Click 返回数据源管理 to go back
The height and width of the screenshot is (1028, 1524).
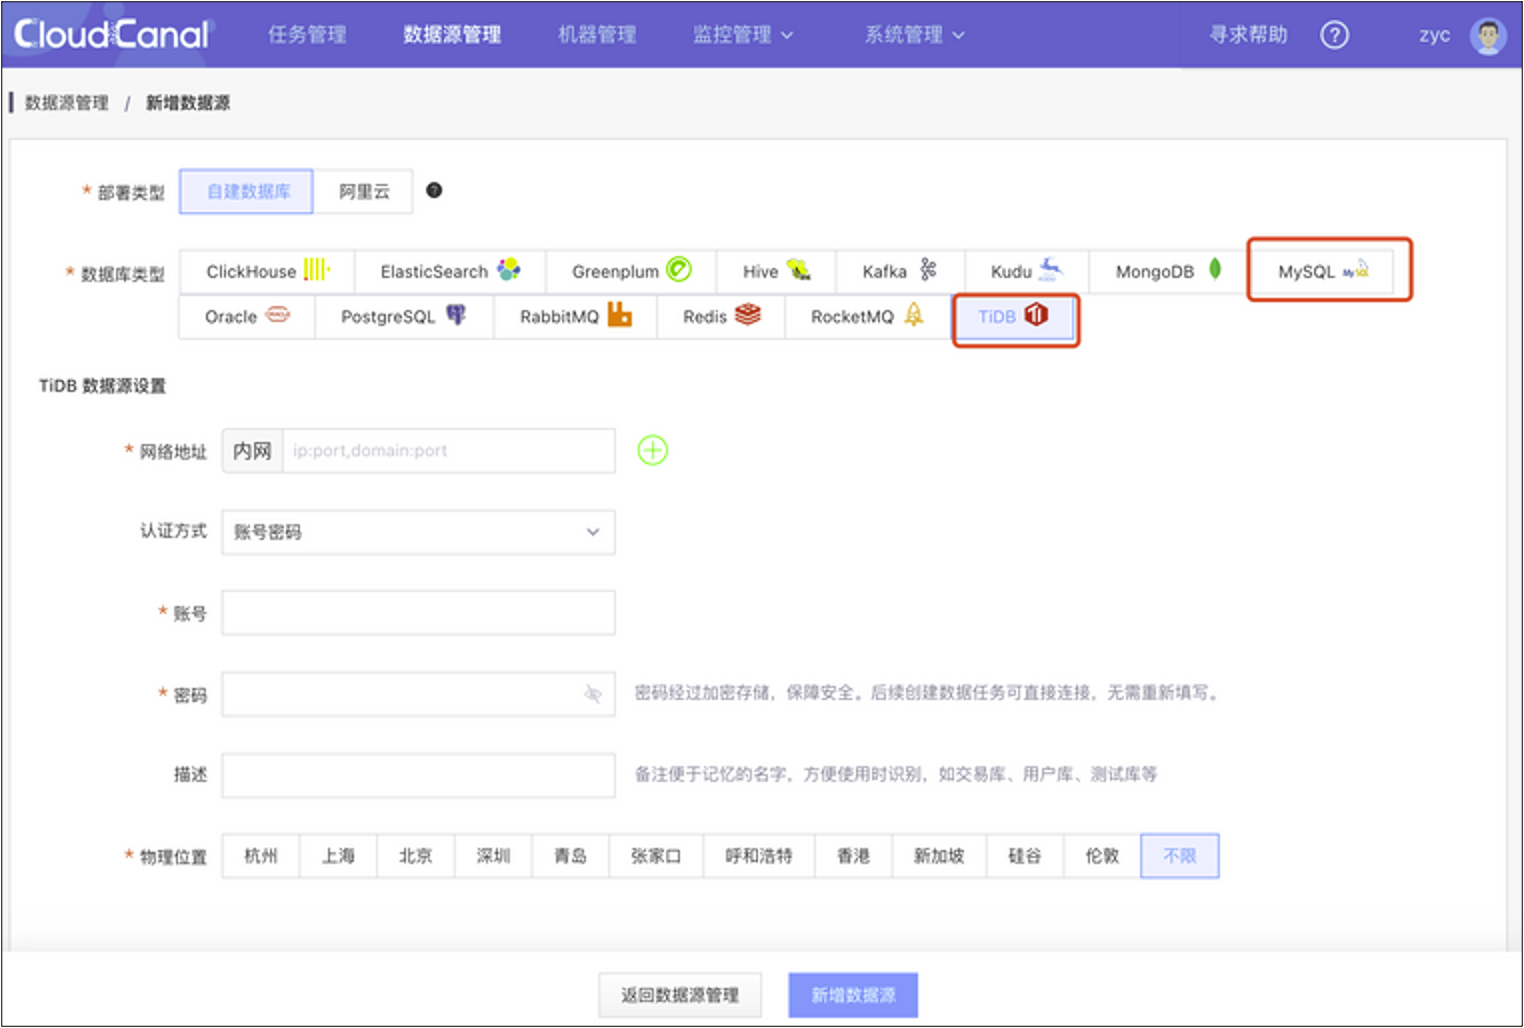click(680, 994)
